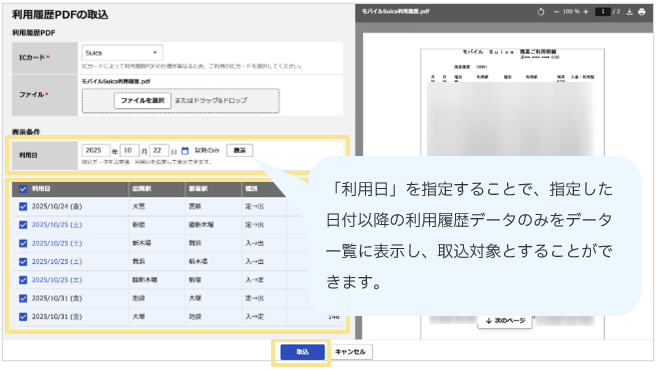This screenshot has width=658, height=370.
Task: Open the ICカード Suica dropdown
Action: [x=122, y=53]
